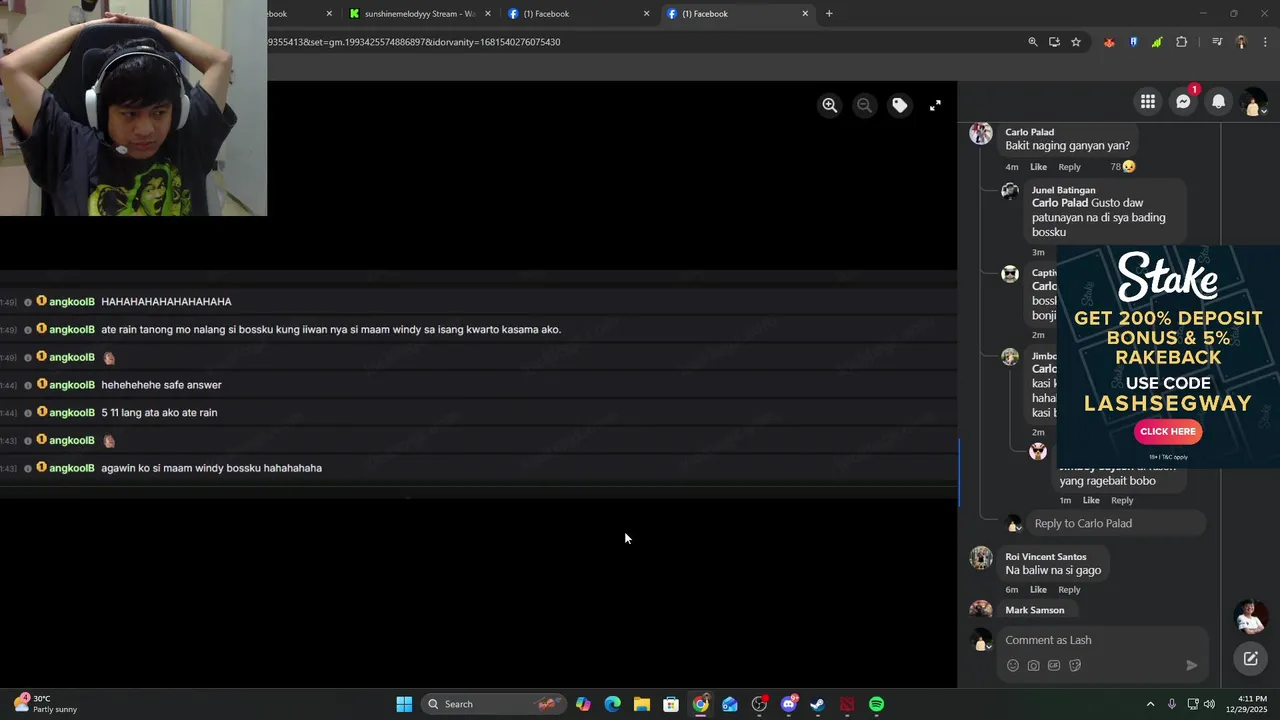Like Carlo Palad's comment
This screenshot has height=720, width=1280.
pyautogui.click(x=1038, y=167)
